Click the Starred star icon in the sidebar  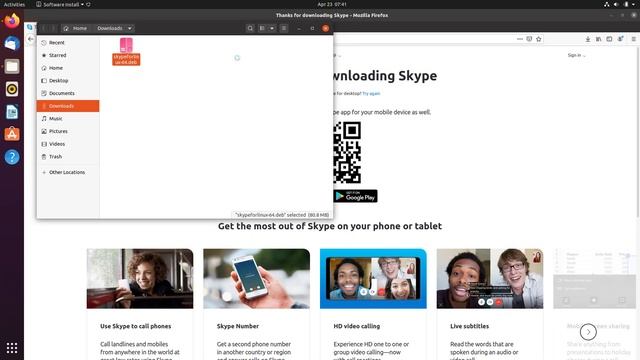pos(44,55)
